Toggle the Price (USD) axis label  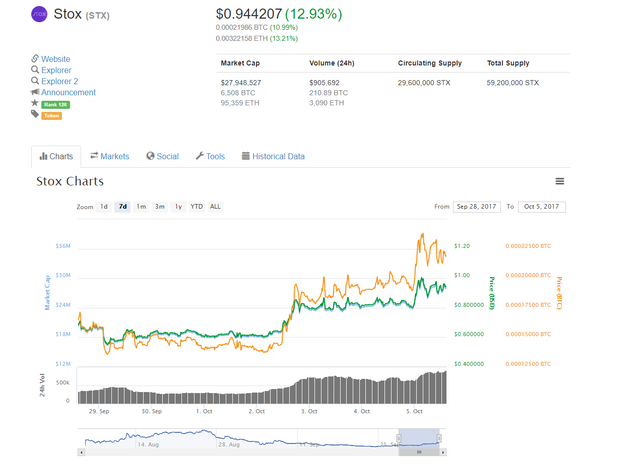(x=492, y=293)
